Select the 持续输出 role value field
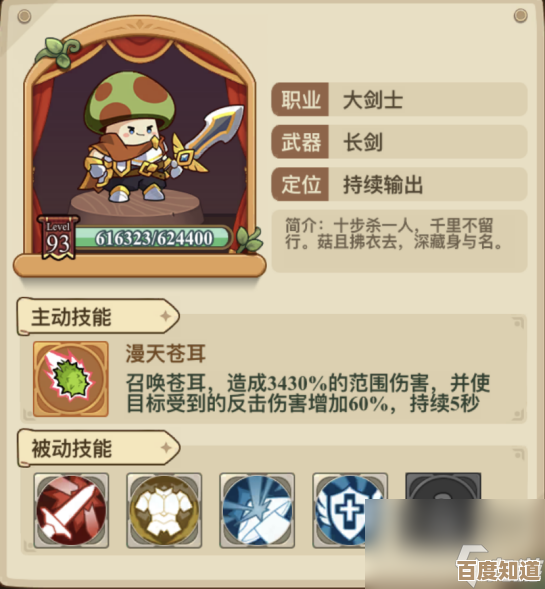Viewport: 545px width, 589px height. [x=428, y=184]
